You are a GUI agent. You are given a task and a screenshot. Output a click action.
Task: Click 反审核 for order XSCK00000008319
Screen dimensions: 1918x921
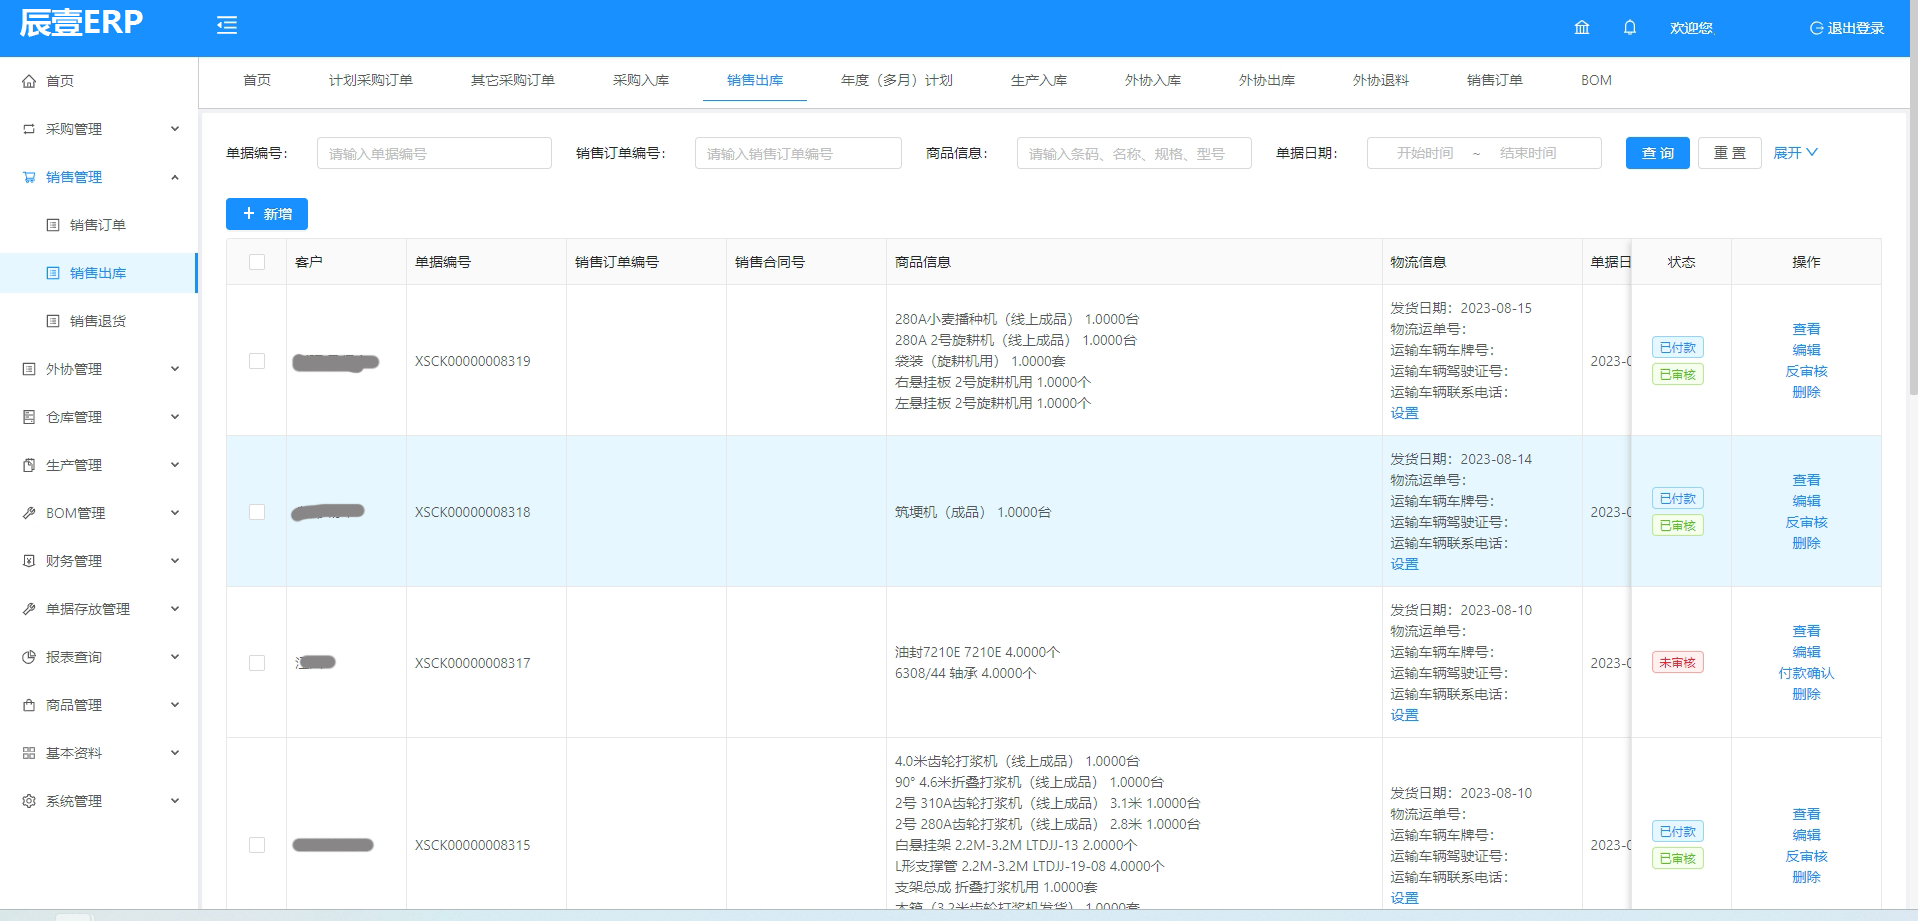(1806, 371)
